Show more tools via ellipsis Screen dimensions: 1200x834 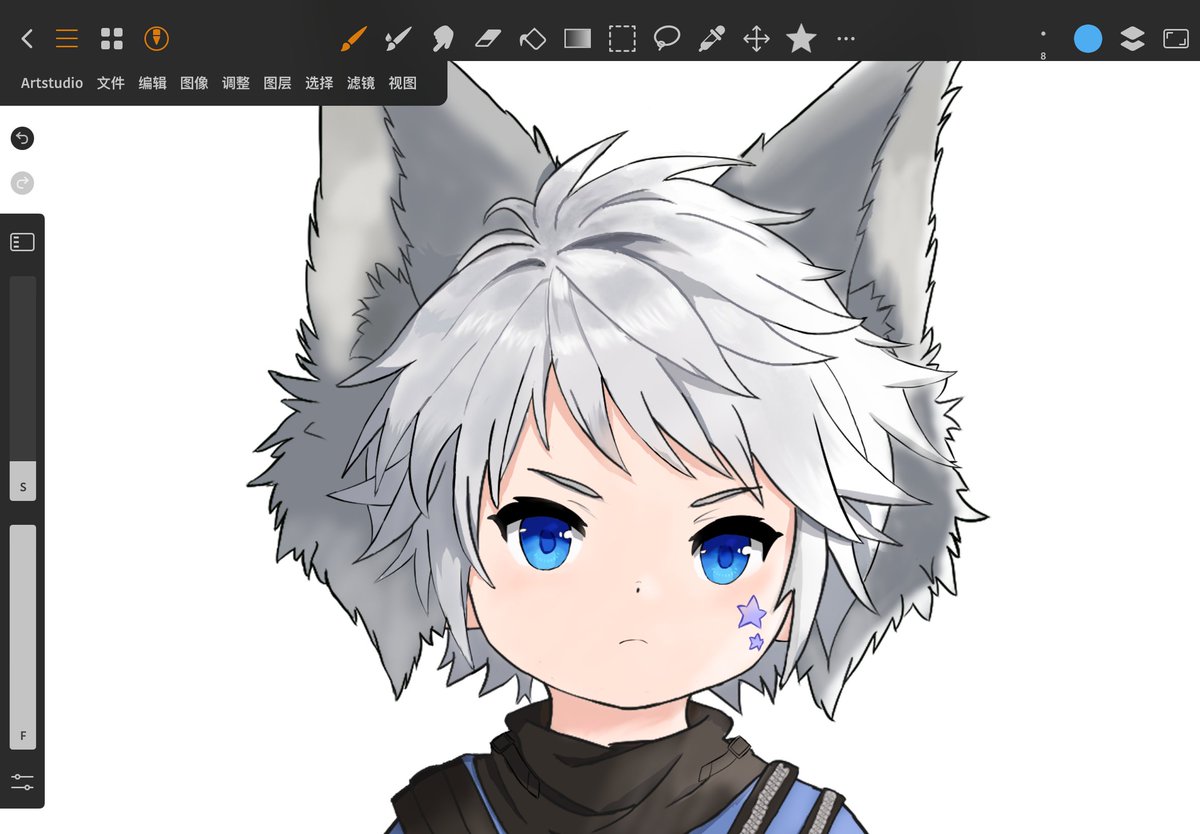tap(846, 39)
